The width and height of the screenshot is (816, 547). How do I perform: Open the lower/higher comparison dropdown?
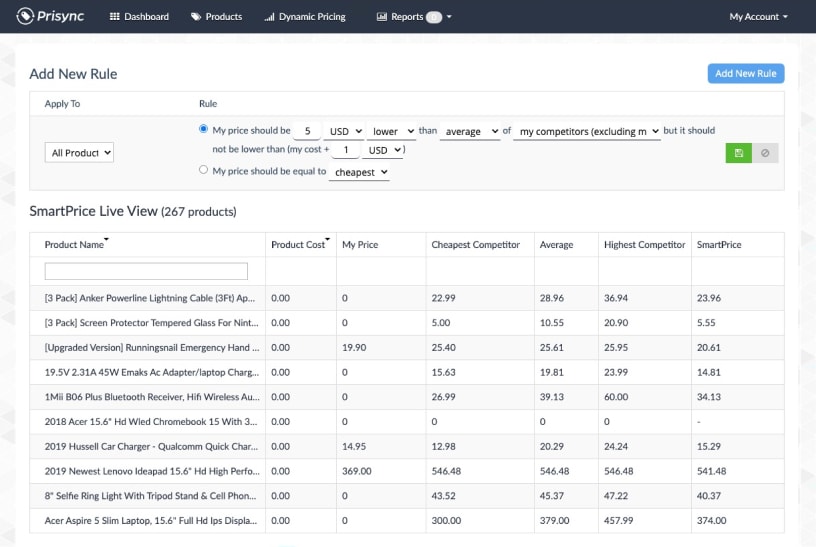pos(391,131)
